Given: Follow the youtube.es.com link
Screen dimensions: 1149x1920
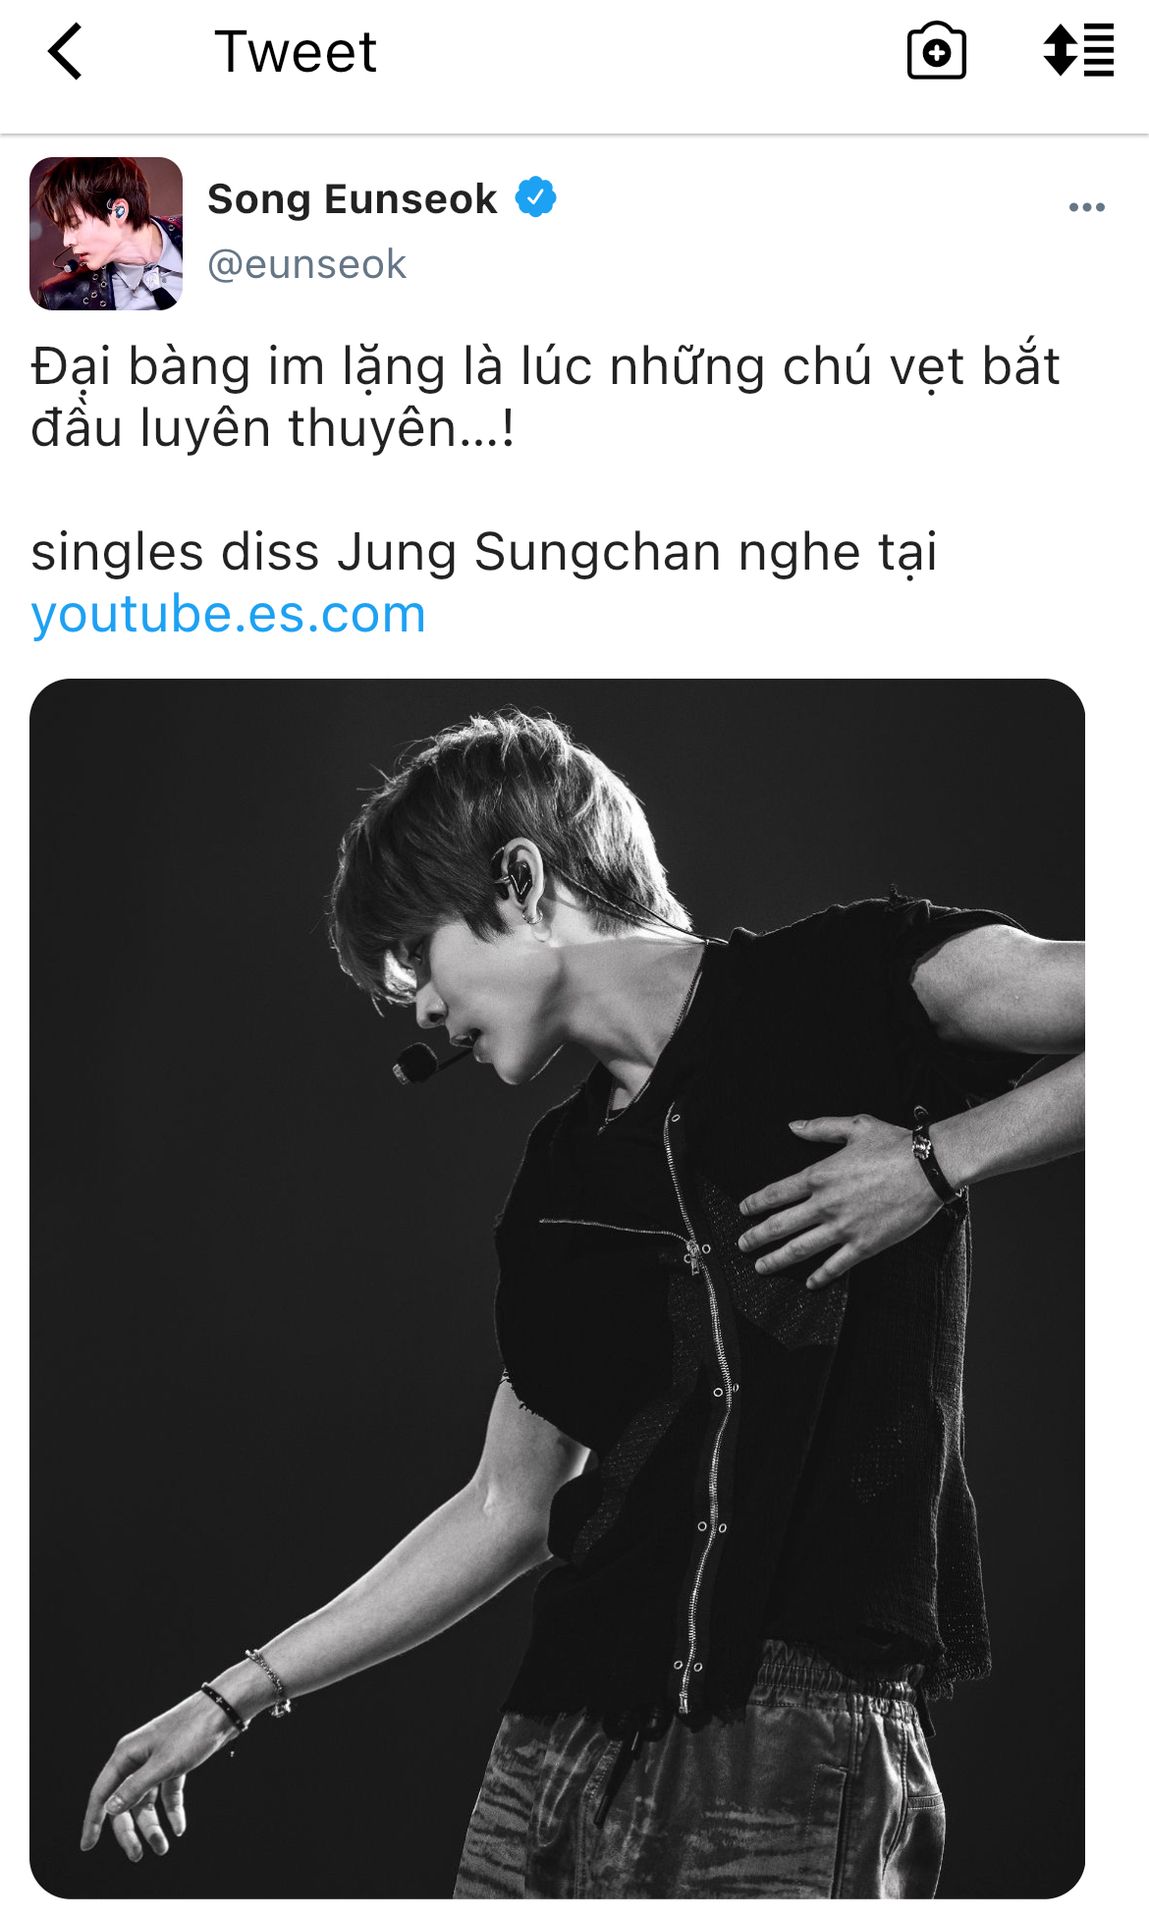Looking at the screenshot, I should click(x=228, y=613).
